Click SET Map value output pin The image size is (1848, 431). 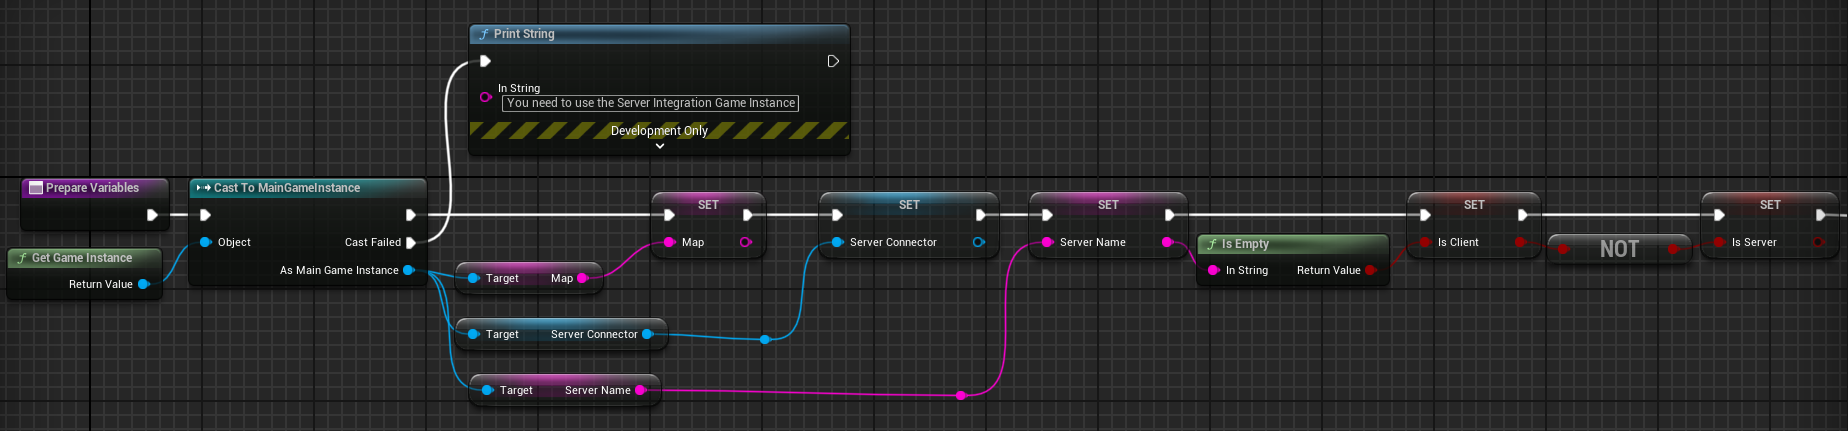coord(746,242)
